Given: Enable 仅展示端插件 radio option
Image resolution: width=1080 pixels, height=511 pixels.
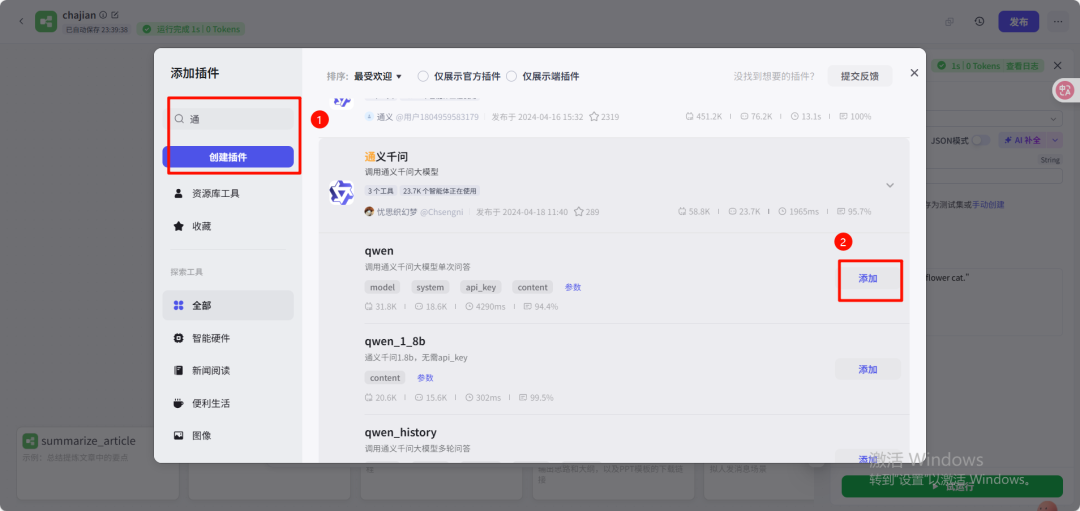Looking at the screenshot, I should (x=512, y=76).
